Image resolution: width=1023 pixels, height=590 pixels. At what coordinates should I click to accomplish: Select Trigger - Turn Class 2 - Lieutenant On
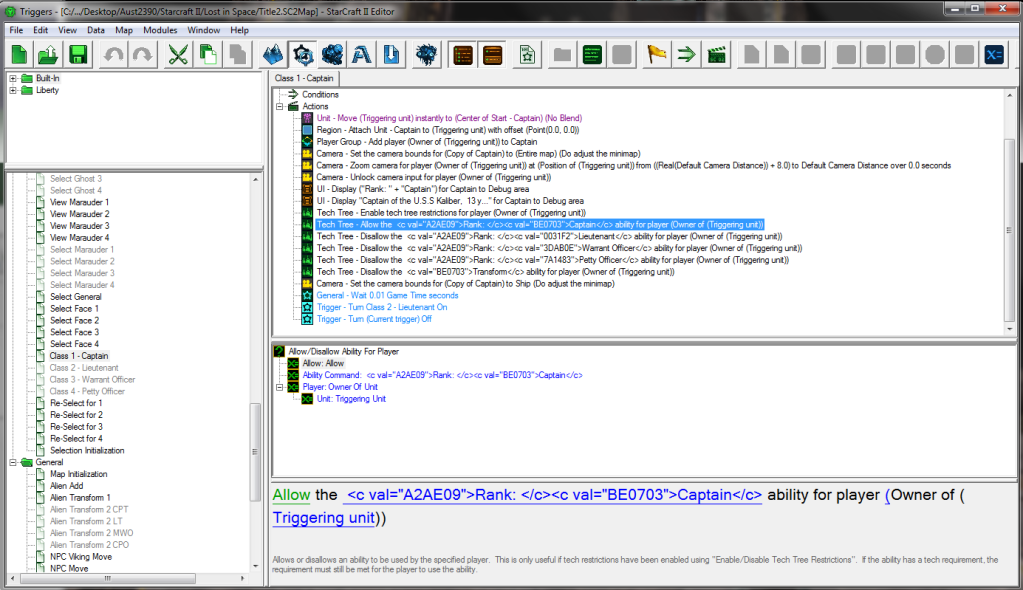(x=382, y=307)
